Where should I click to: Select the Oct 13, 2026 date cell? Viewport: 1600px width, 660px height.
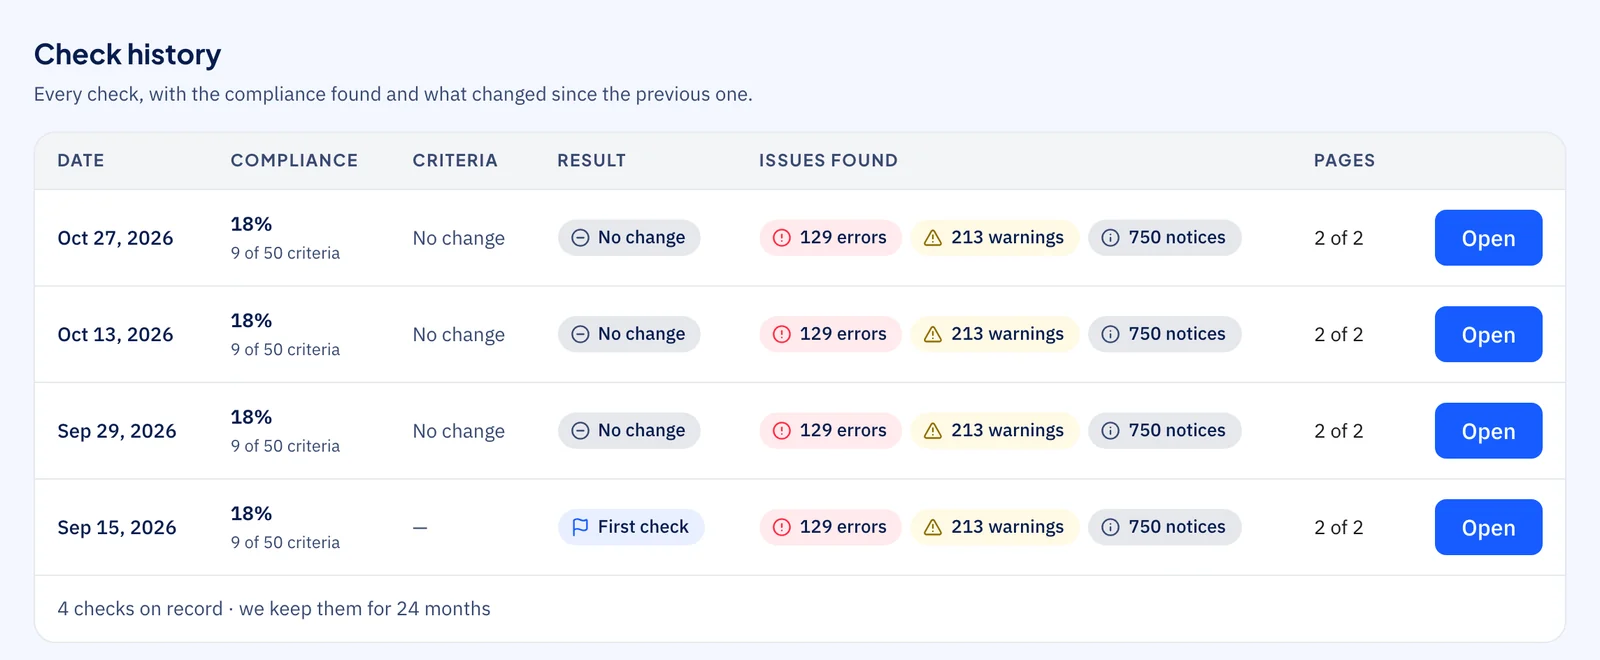point(115,334)
